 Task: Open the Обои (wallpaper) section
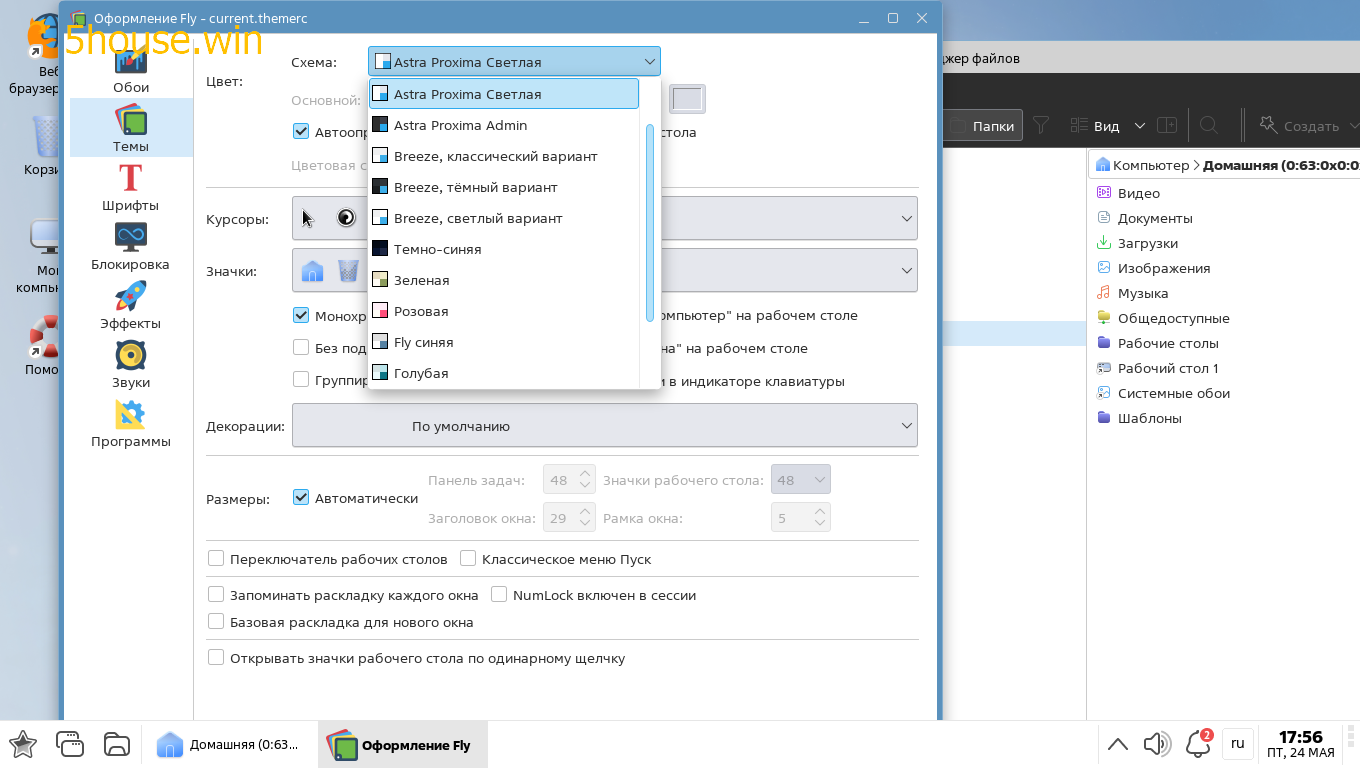tap(131, 72)
